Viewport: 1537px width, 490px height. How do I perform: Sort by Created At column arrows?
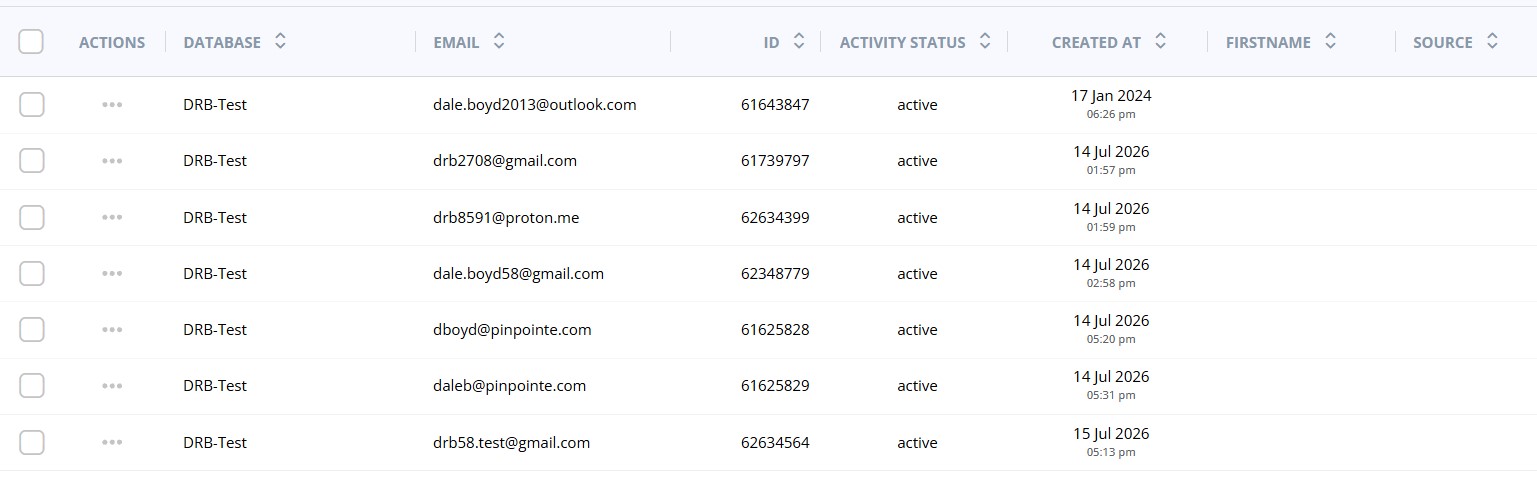pyautogui.click(x=1160, y=42)
